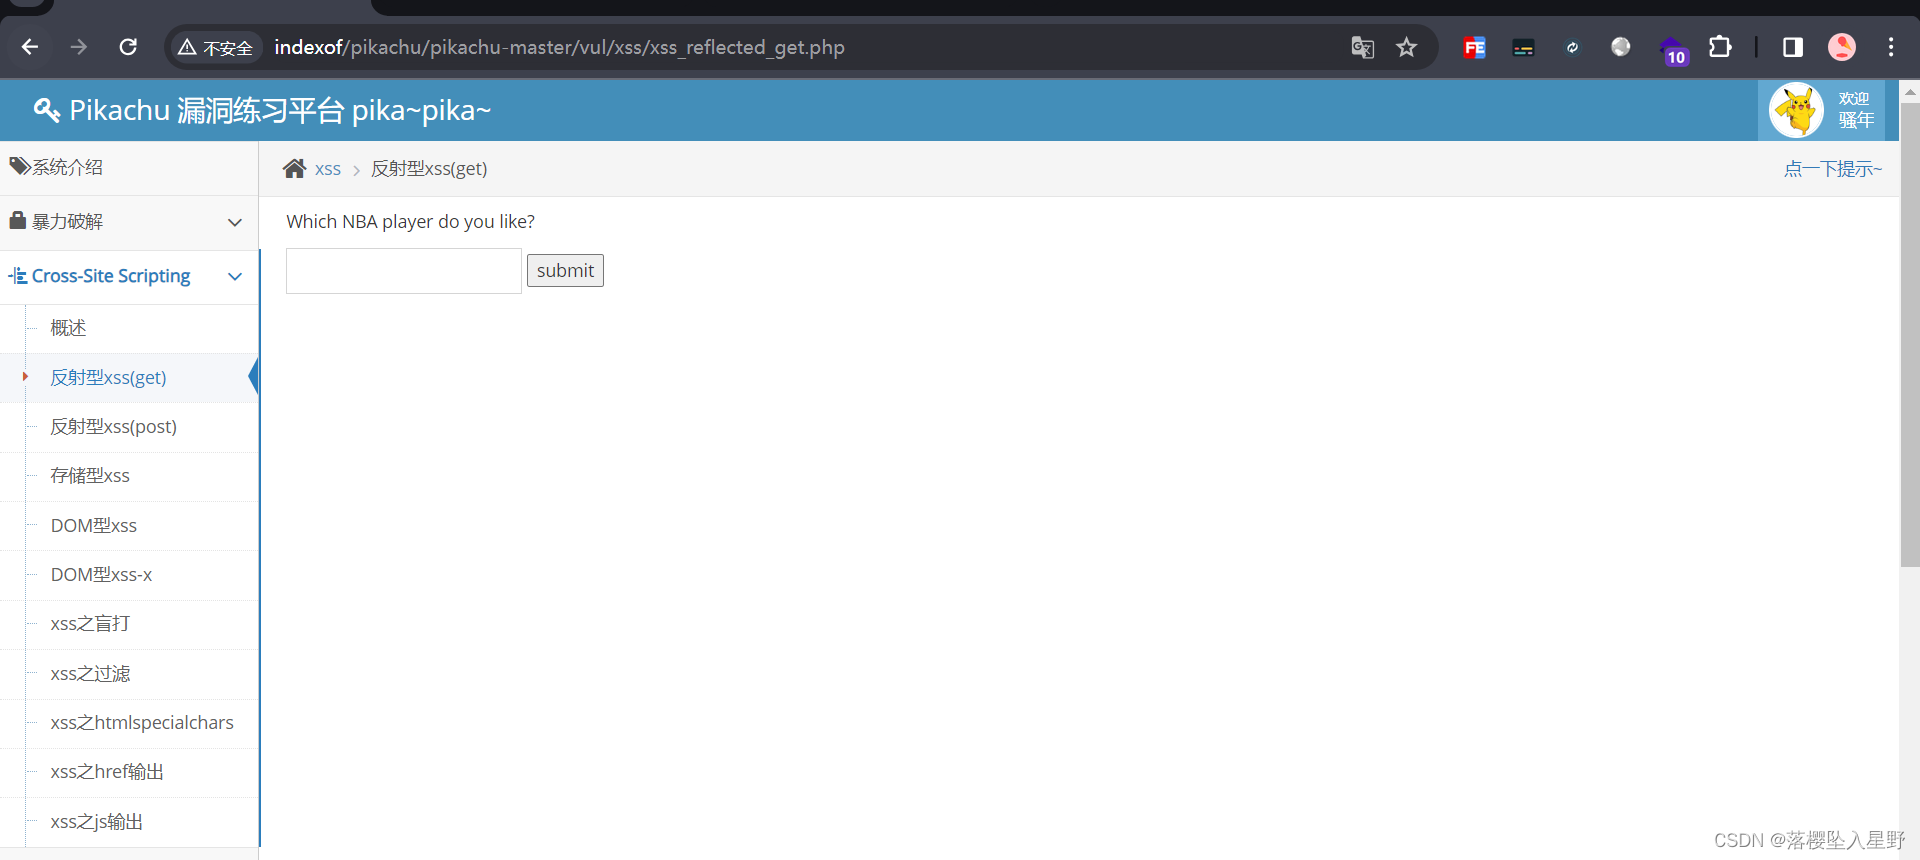Collapse the Cross-Site Scripting chevron
The width and height of the screenshot is (1920, 860).
point(235,276)
